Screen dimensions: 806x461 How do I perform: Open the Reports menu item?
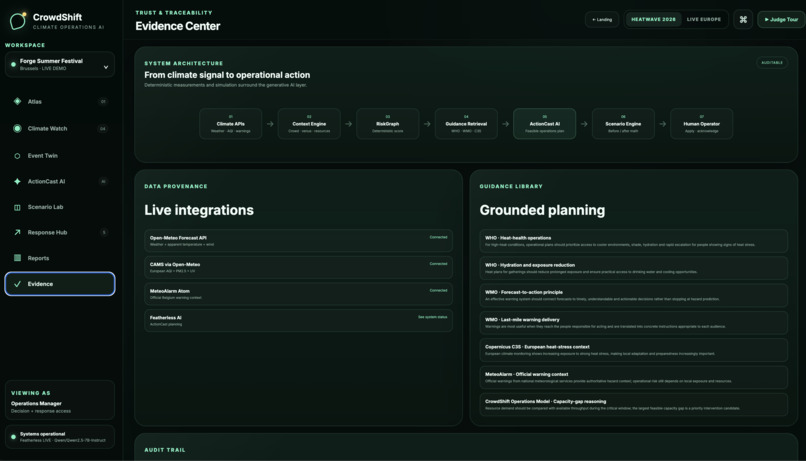(x=60, y=258)
